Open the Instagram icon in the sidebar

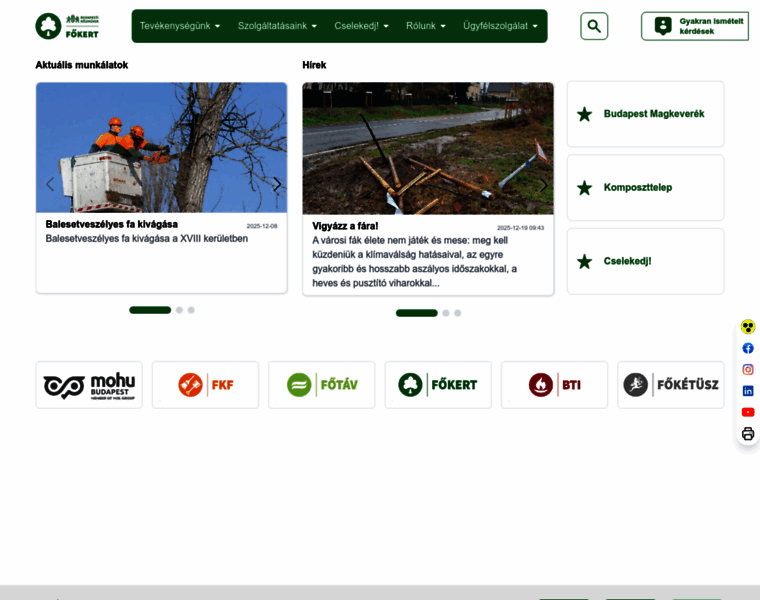tap(748, 369)
